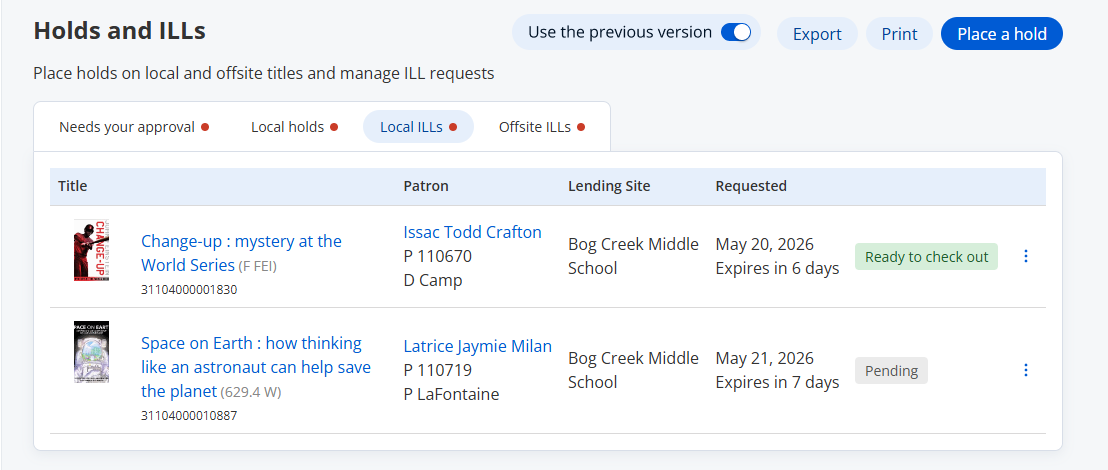
Task: Open Space on Earth title link
Action: pyautogui.click(x=256, y=367)
